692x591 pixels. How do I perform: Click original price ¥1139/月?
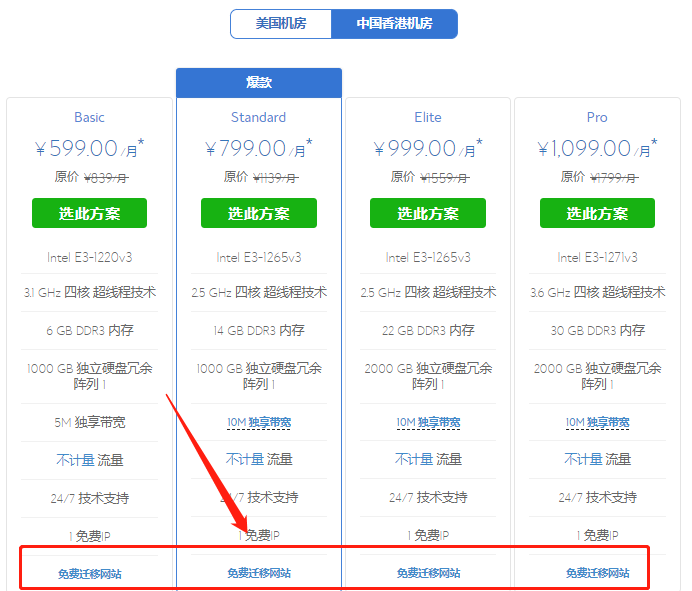click(275, 178)
